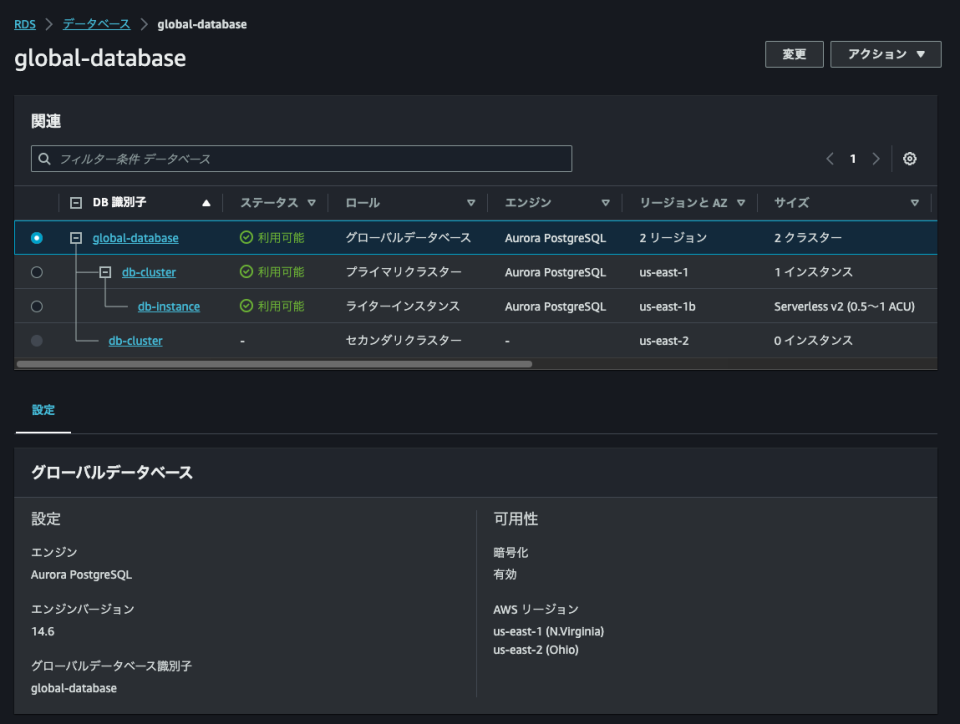960x724 pixels.
Task: Select the secondary db-cluster radio button
Action: (x=37, y=340)
